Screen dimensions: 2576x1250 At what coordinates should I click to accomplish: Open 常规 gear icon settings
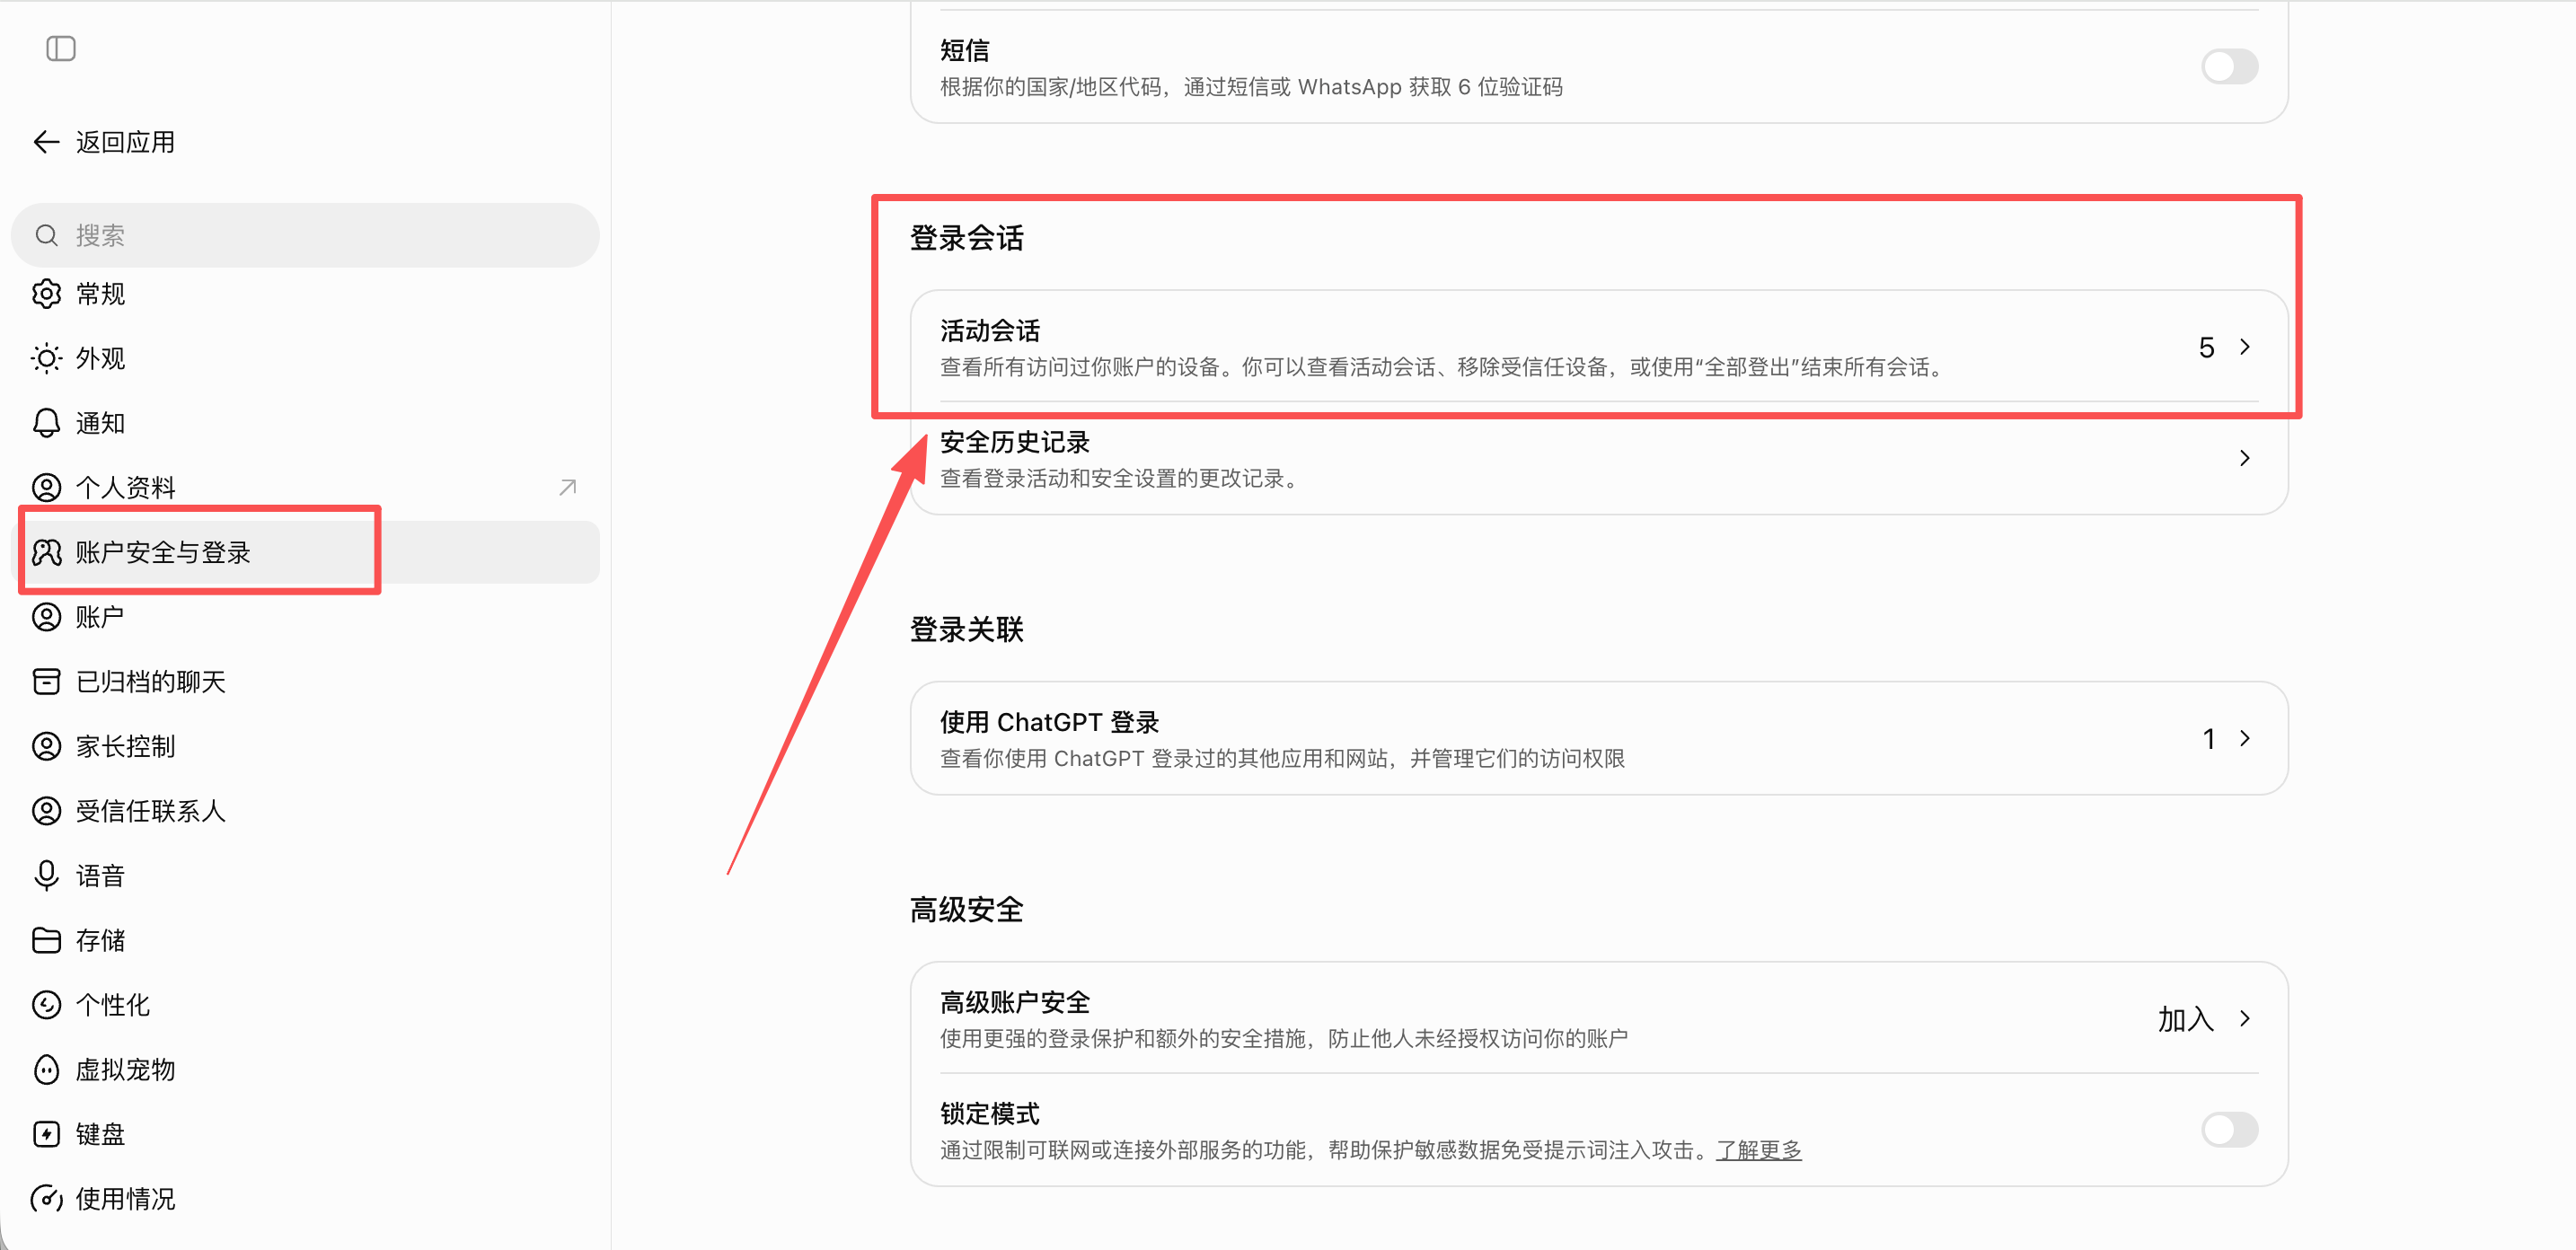coord(46,294)
